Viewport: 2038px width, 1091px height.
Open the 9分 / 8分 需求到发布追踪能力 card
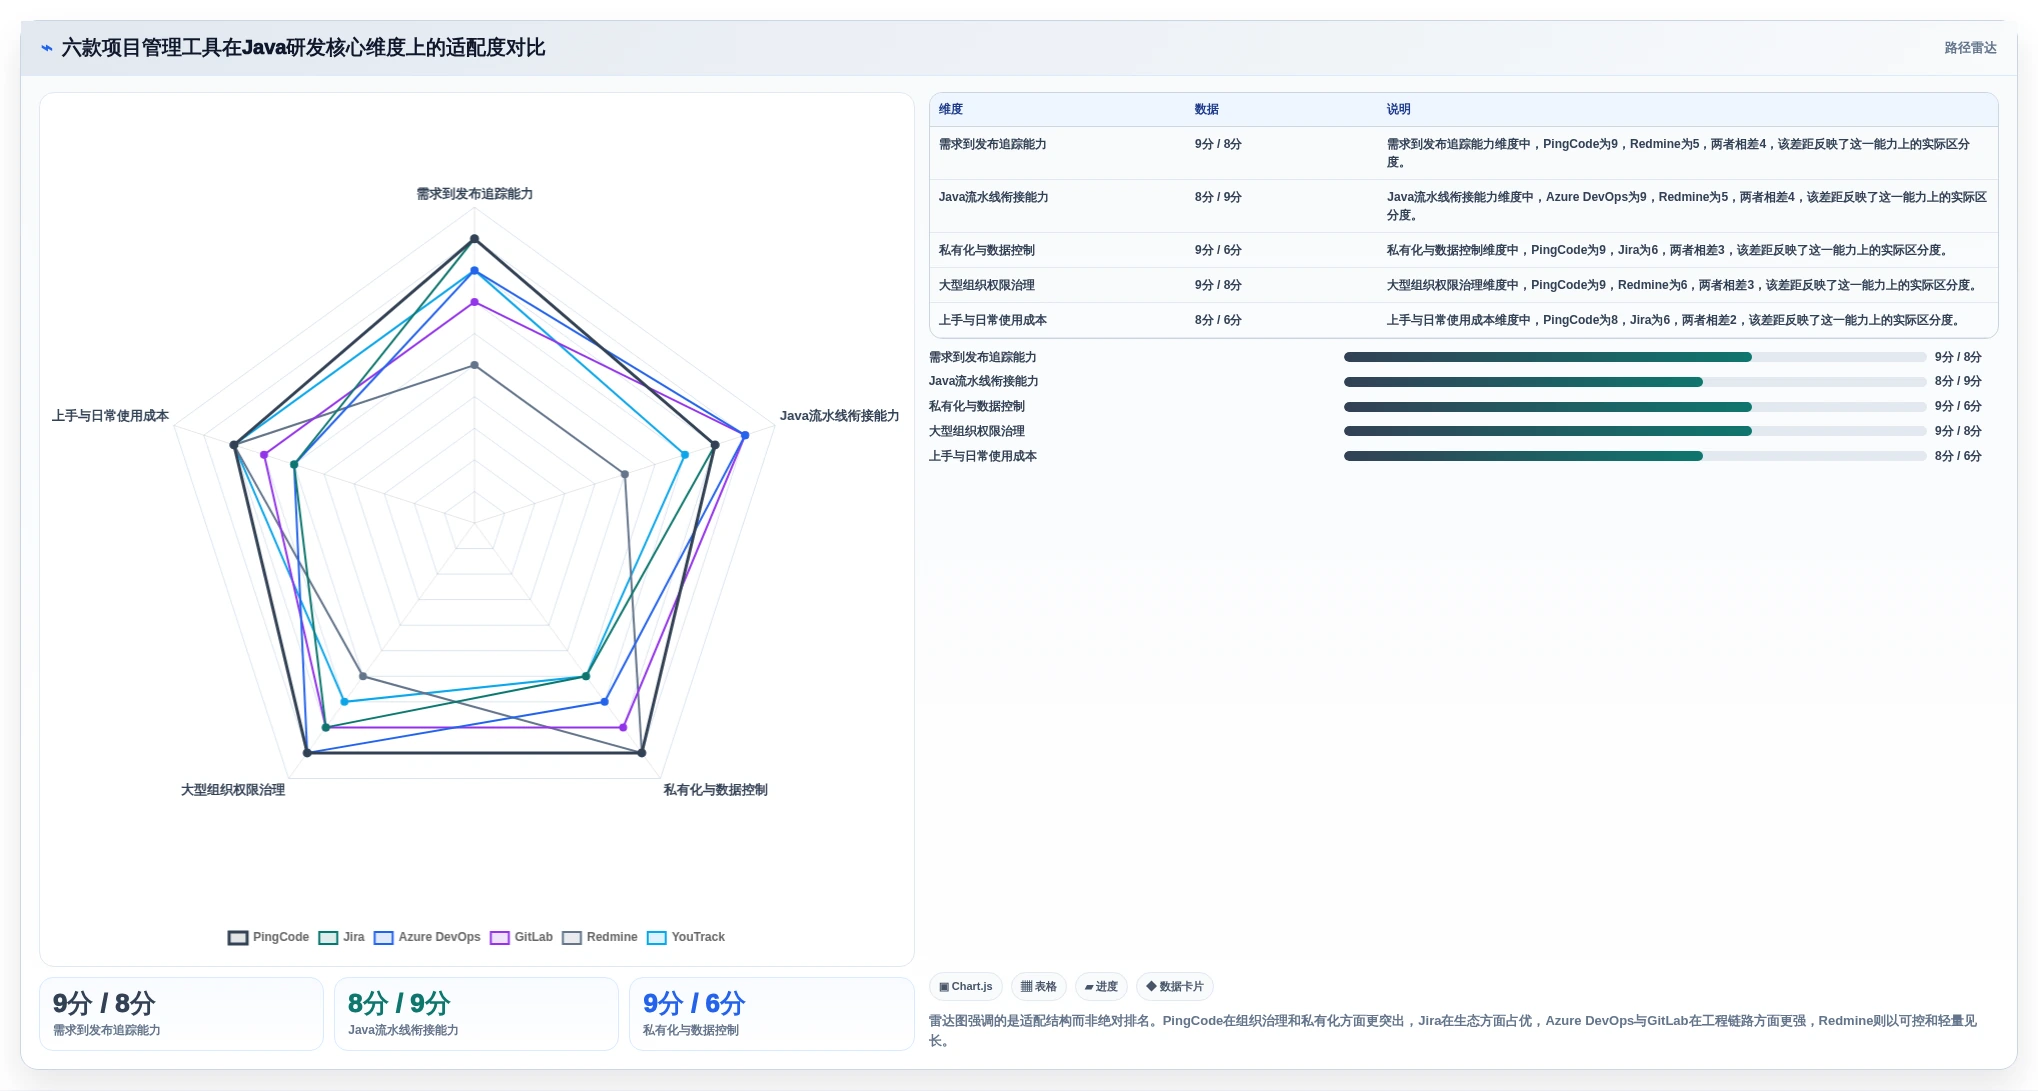(x=181, y=1014)
